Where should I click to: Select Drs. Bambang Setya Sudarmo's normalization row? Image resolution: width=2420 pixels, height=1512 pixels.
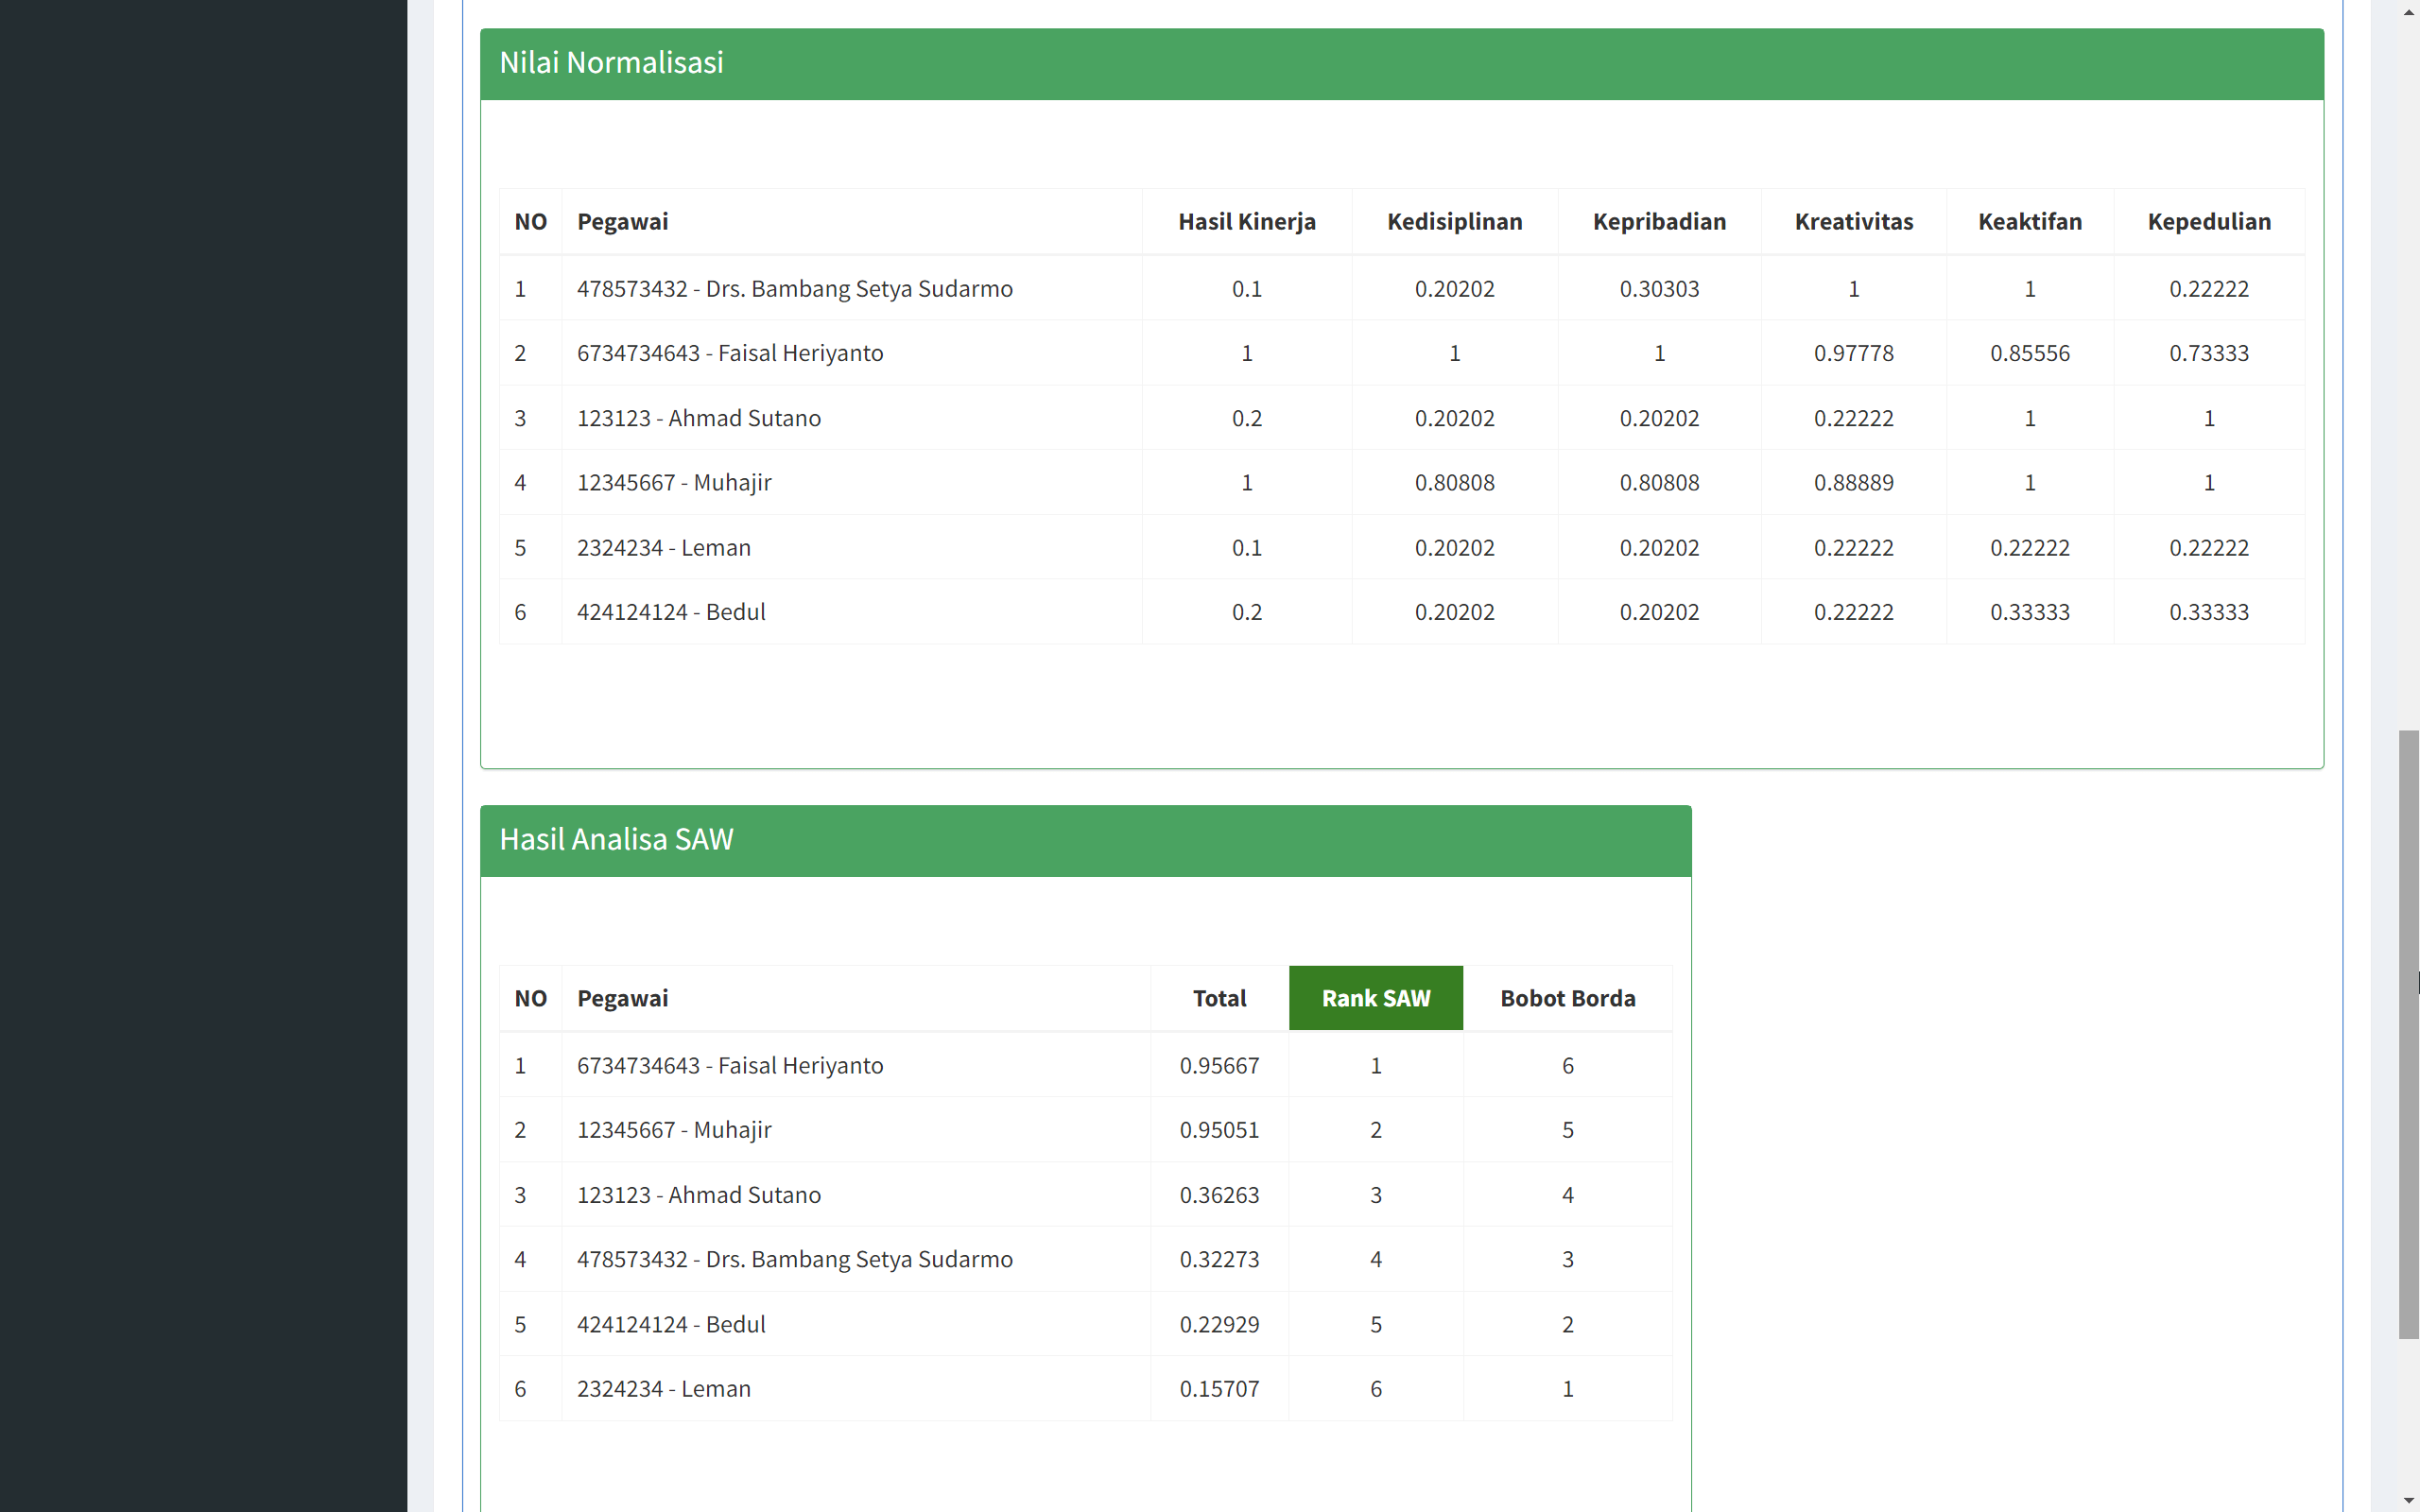(794, 288)
